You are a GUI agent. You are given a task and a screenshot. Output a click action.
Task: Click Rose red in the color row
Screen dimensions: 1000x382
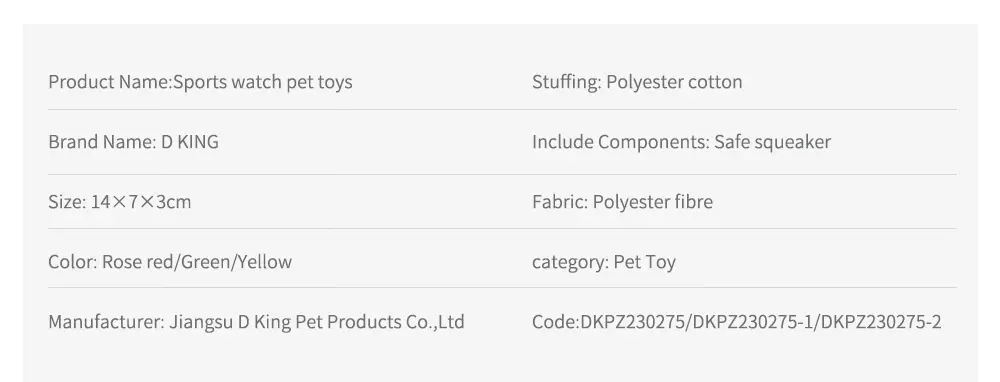(x=138, y=262)
